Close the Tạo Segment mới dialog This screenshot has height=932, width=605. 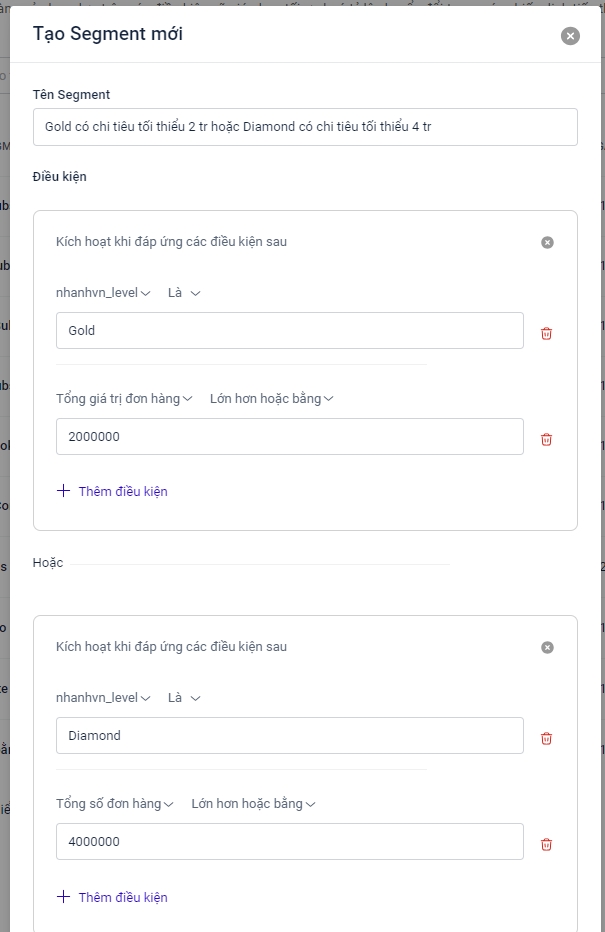click(570, 36)
